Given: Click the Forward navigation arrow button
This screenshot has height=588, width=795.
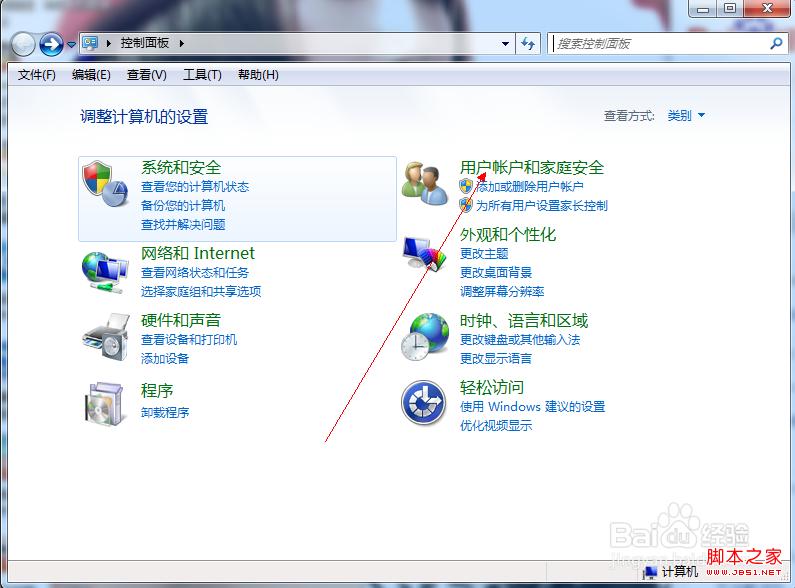Looking at the screenshot, I should [x=51, y=44].
